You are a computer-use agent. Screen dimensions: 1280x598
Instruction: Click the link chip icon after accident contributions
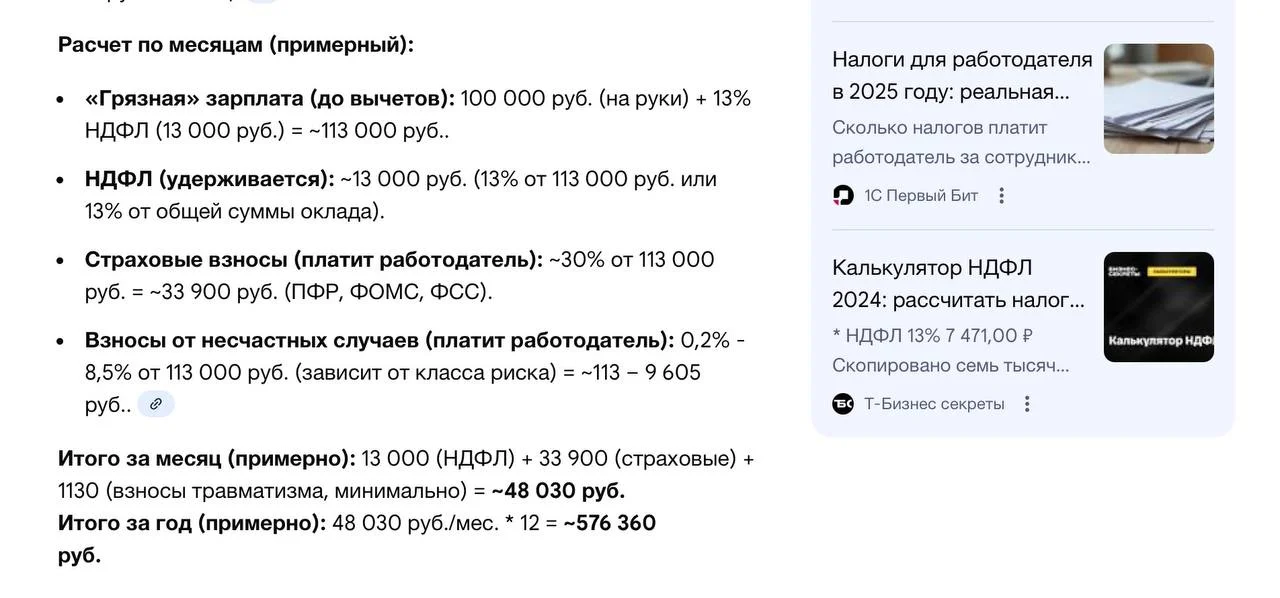[156, 404]
